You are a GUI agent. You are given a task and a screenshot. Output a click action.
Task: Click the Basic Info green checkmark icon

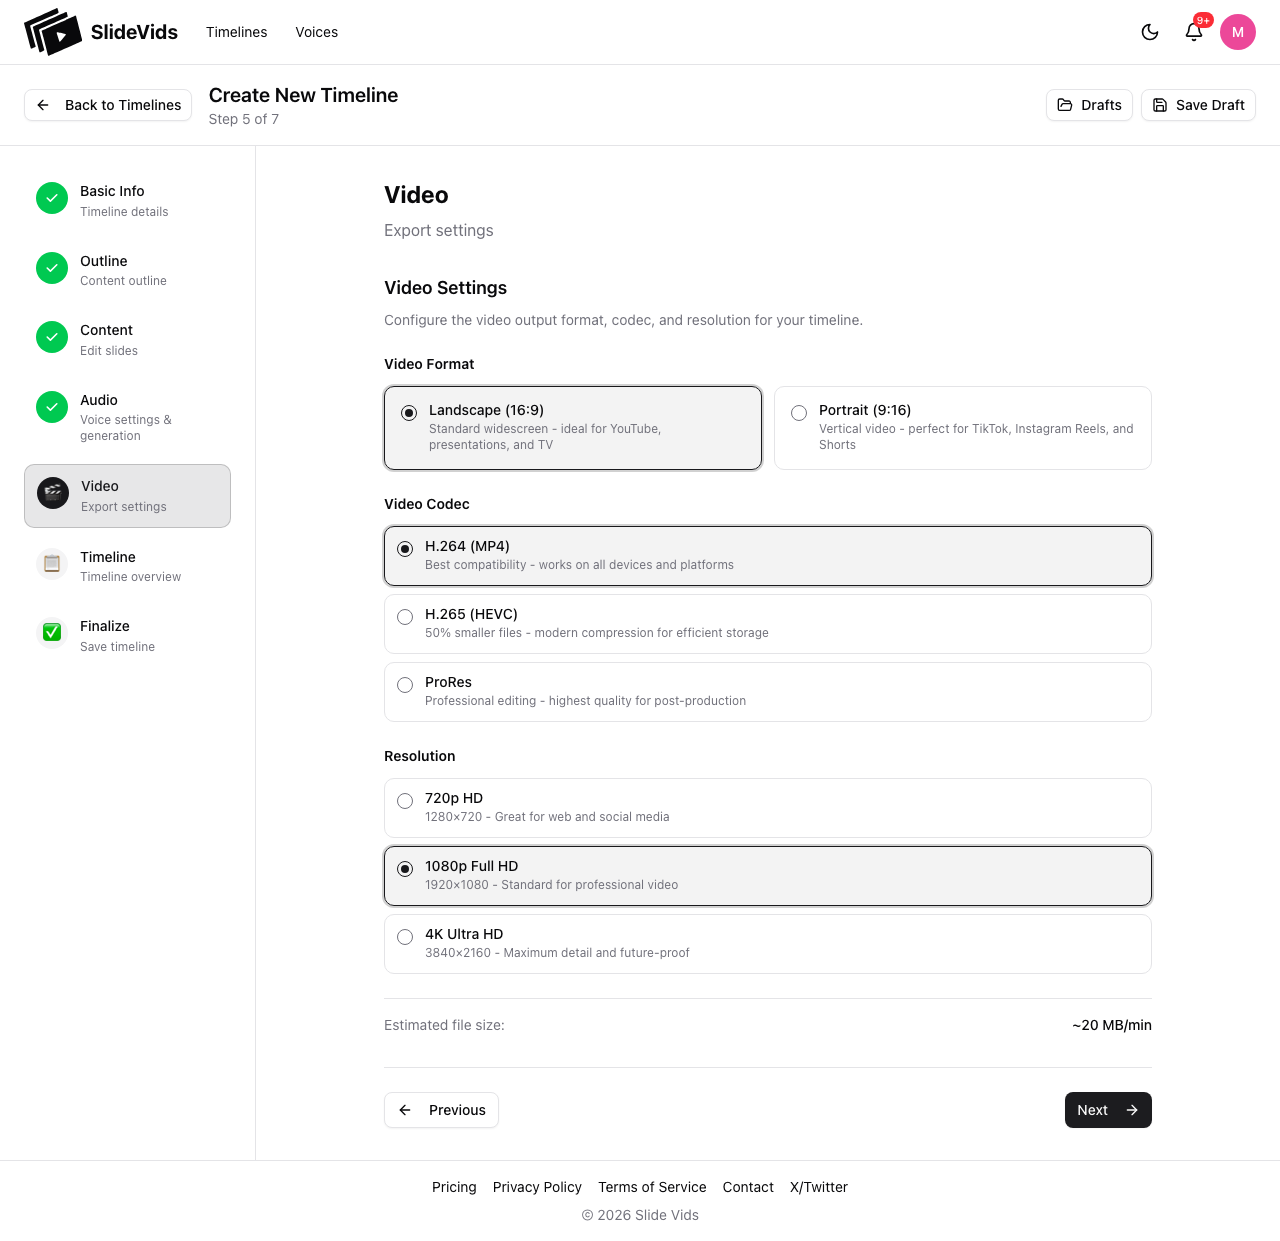[51, 198]
